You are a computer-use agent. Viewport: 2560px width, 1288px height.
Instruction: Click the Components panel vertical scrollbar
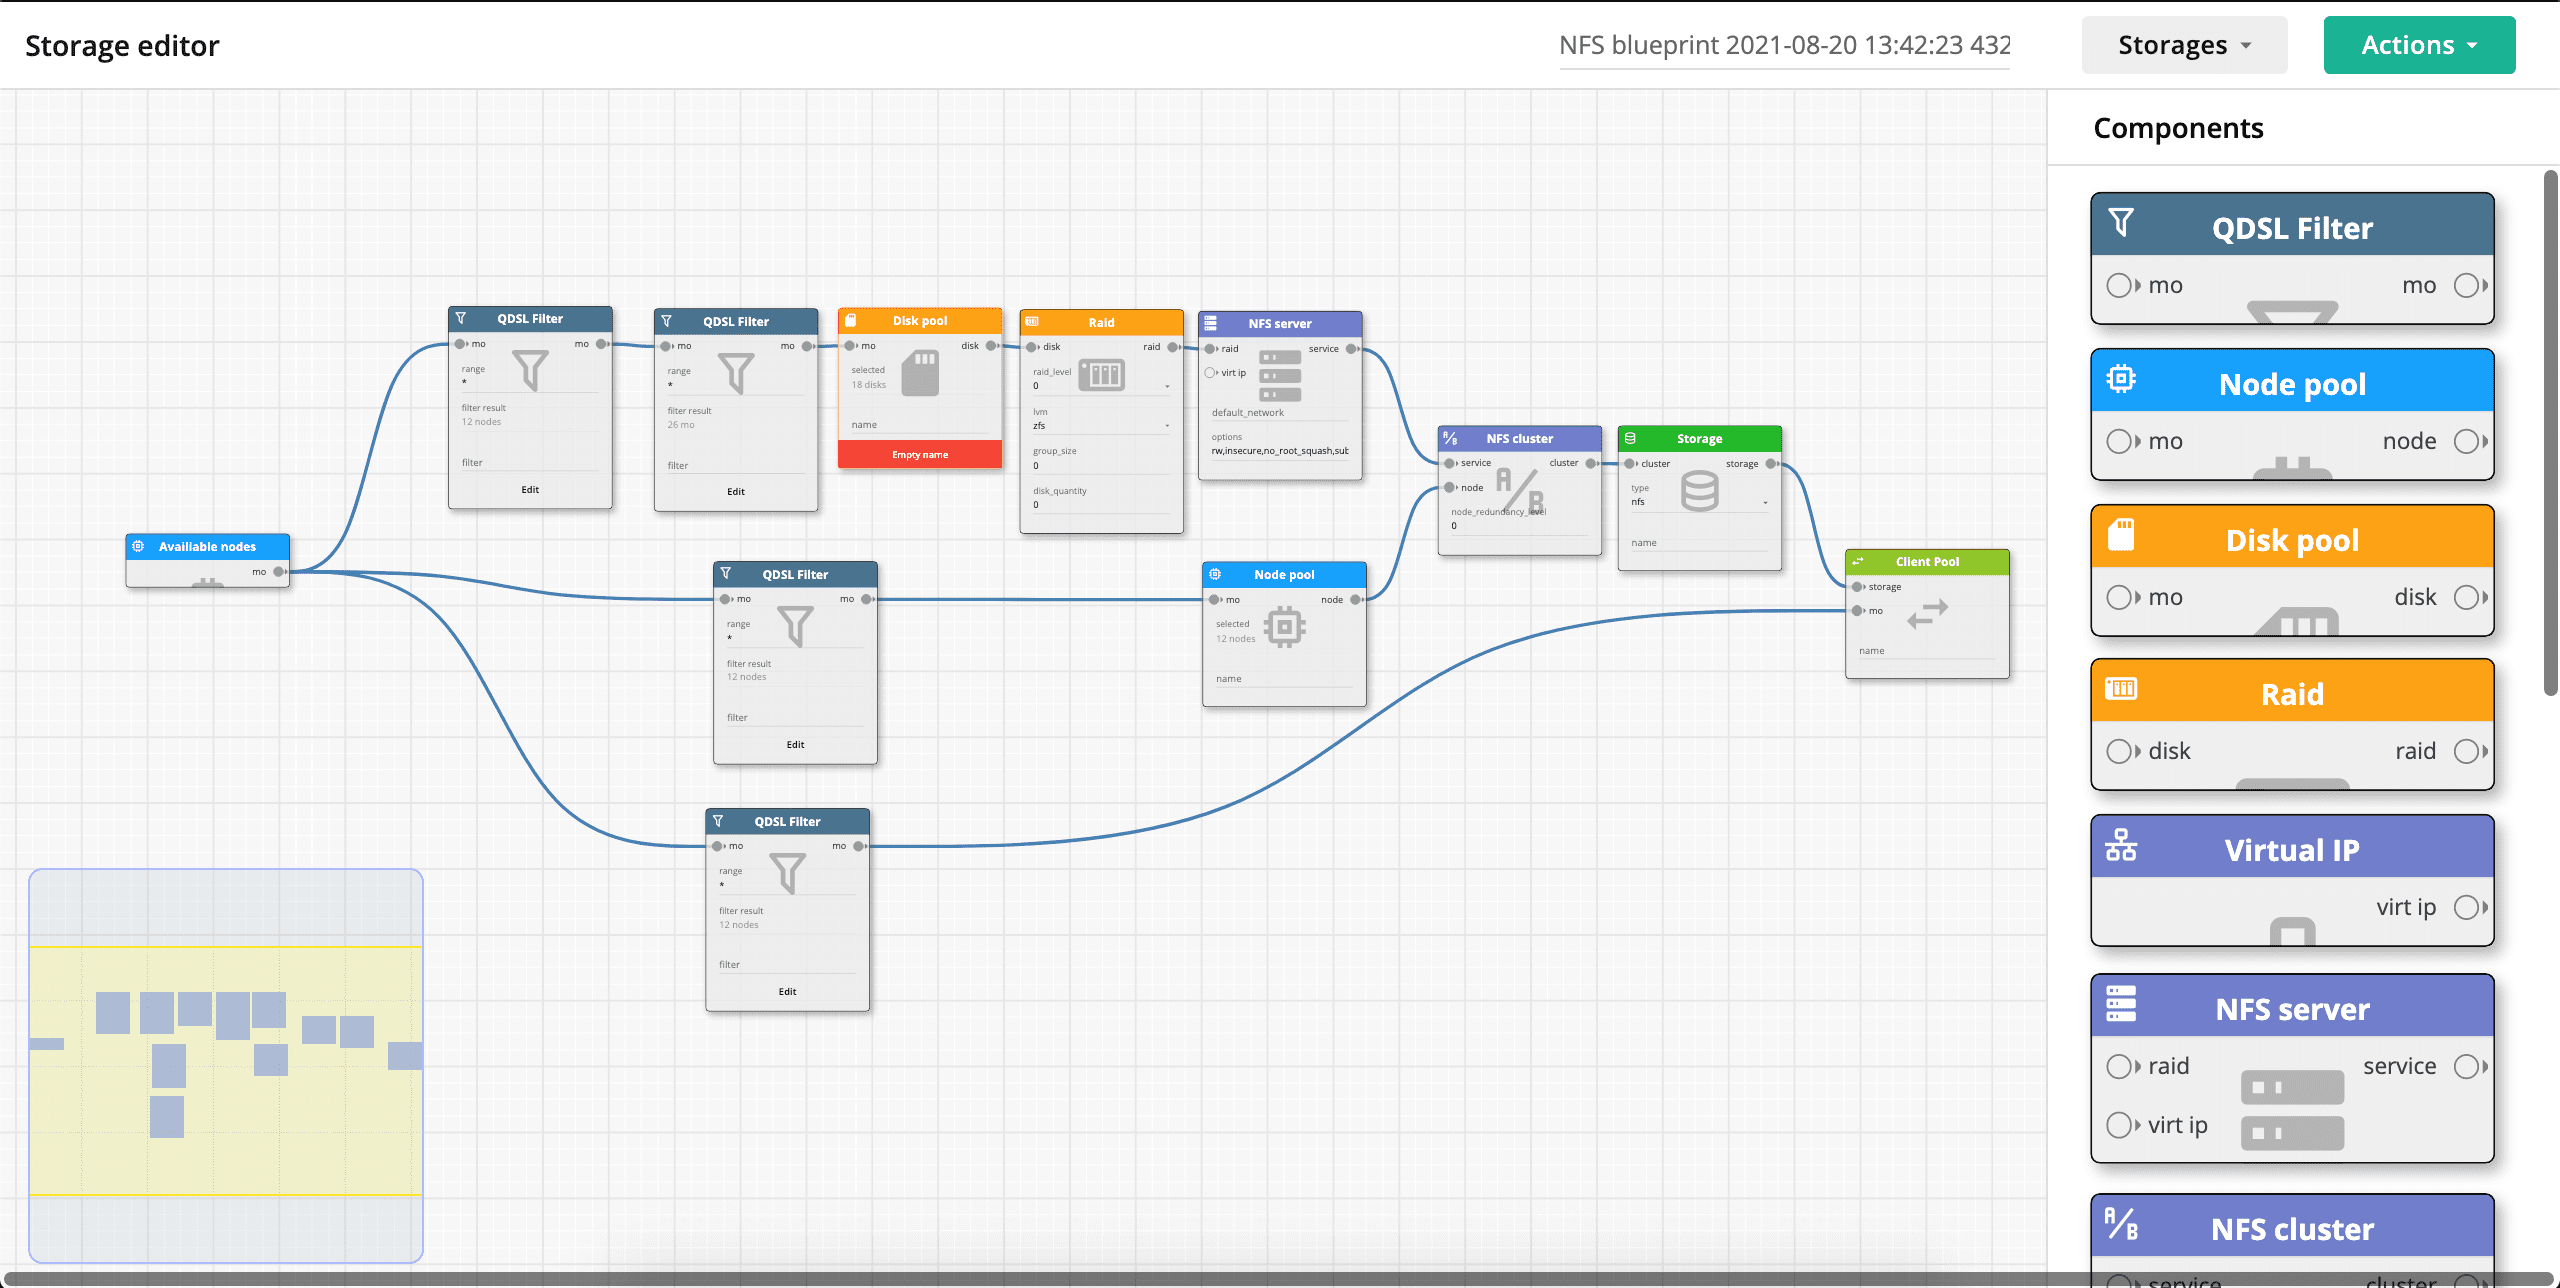point(2551,432)
